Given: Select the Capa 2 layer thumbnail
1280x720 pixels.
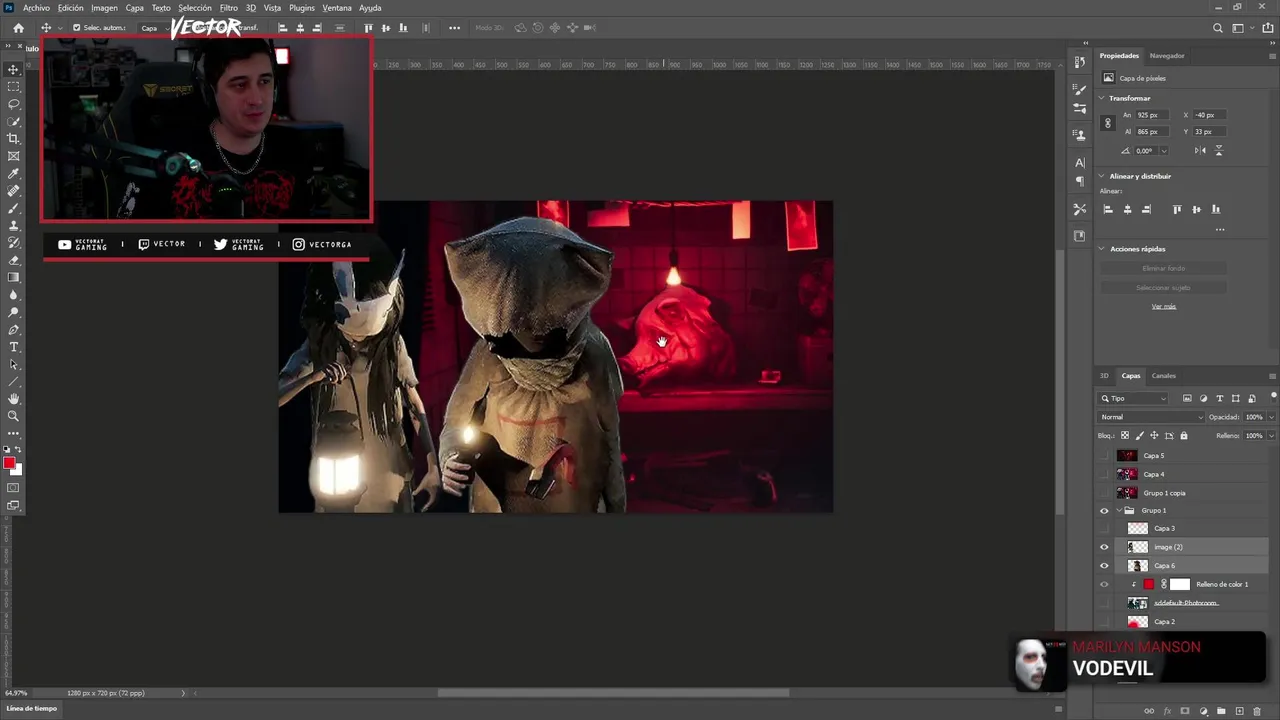Looking at the screenshot, I should [x=1138, y=622].
